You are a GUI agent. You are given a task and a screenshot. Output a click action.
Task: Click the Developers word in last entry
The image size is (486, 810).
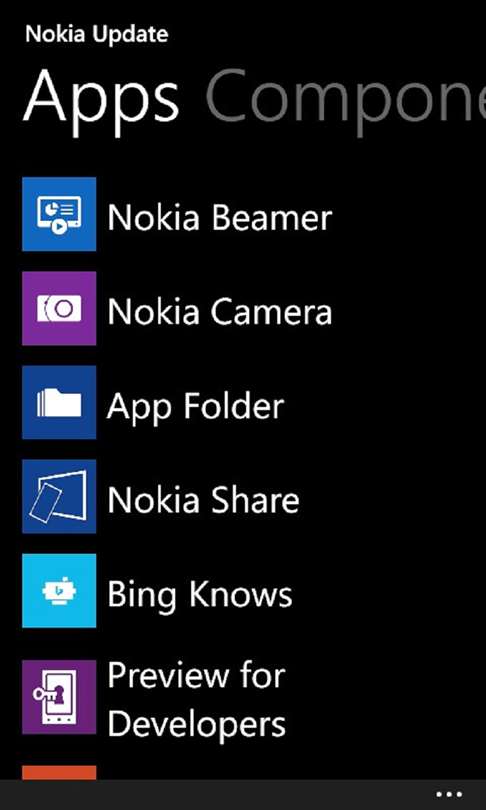[196, 724]
